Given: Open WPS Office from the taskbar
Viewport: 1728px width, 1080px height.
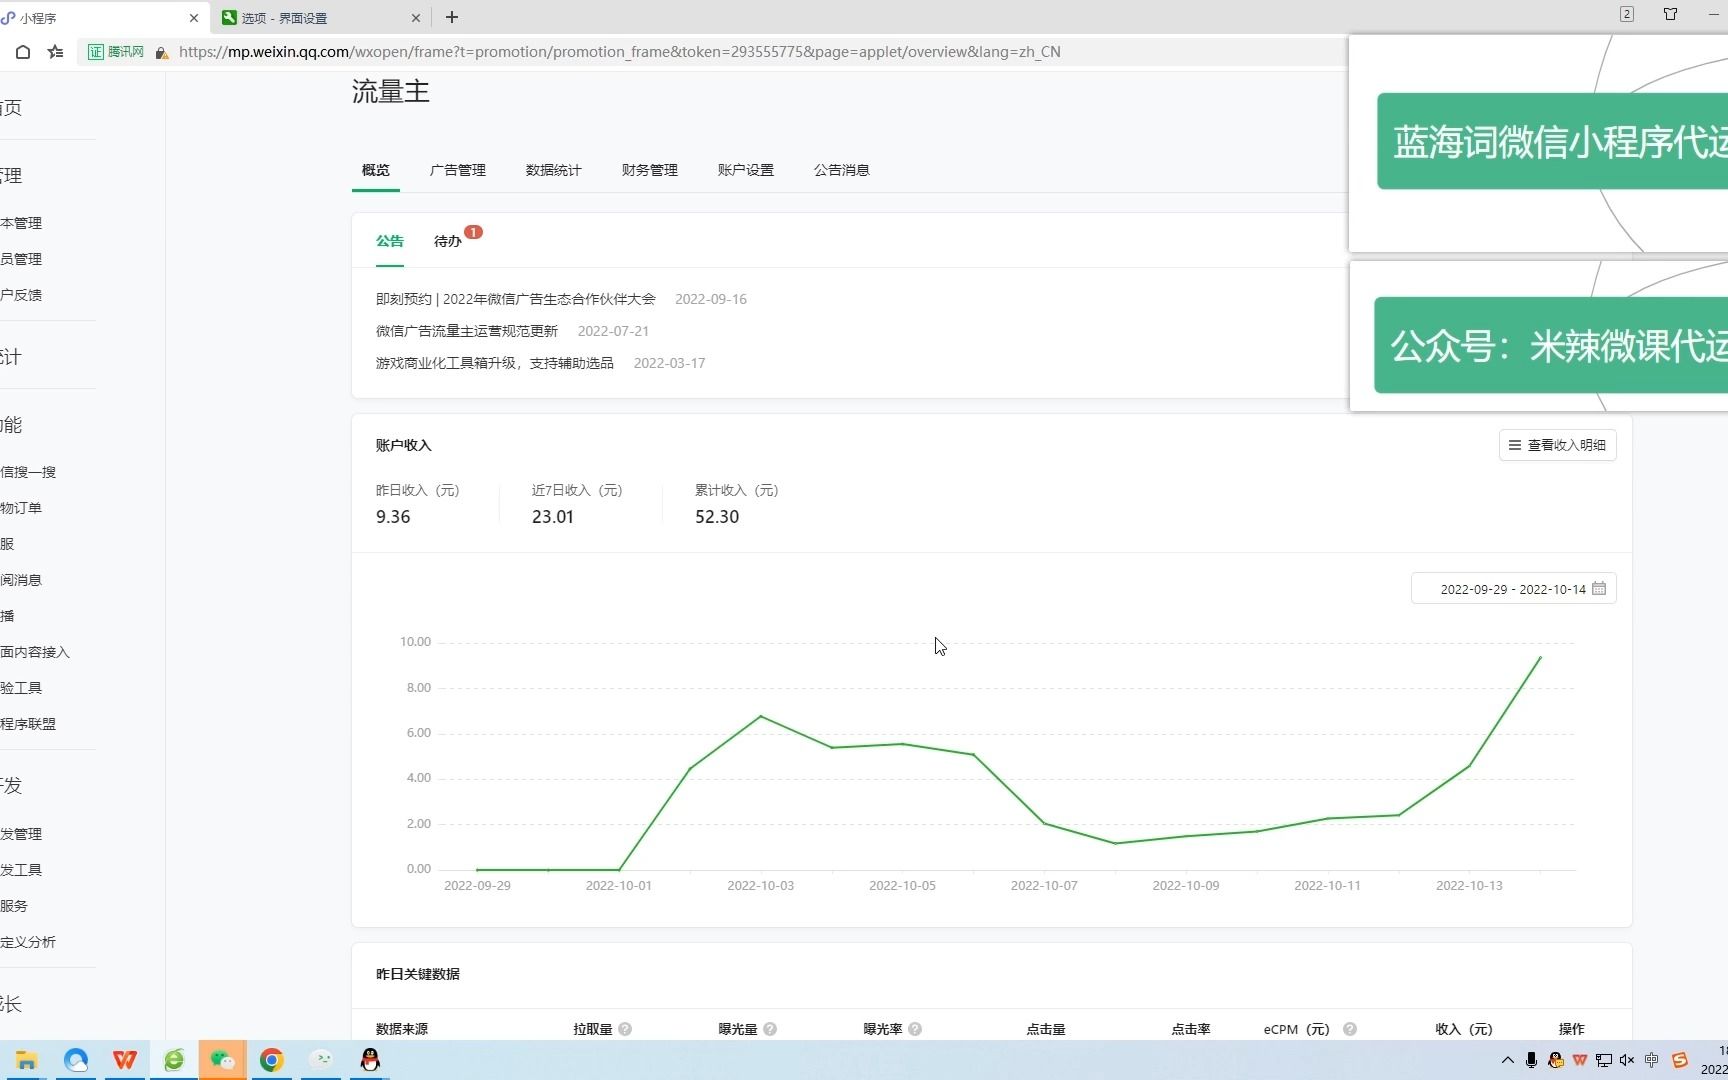Looking at the screenshot, I should pyautogui.click(x=125, y=1060).
